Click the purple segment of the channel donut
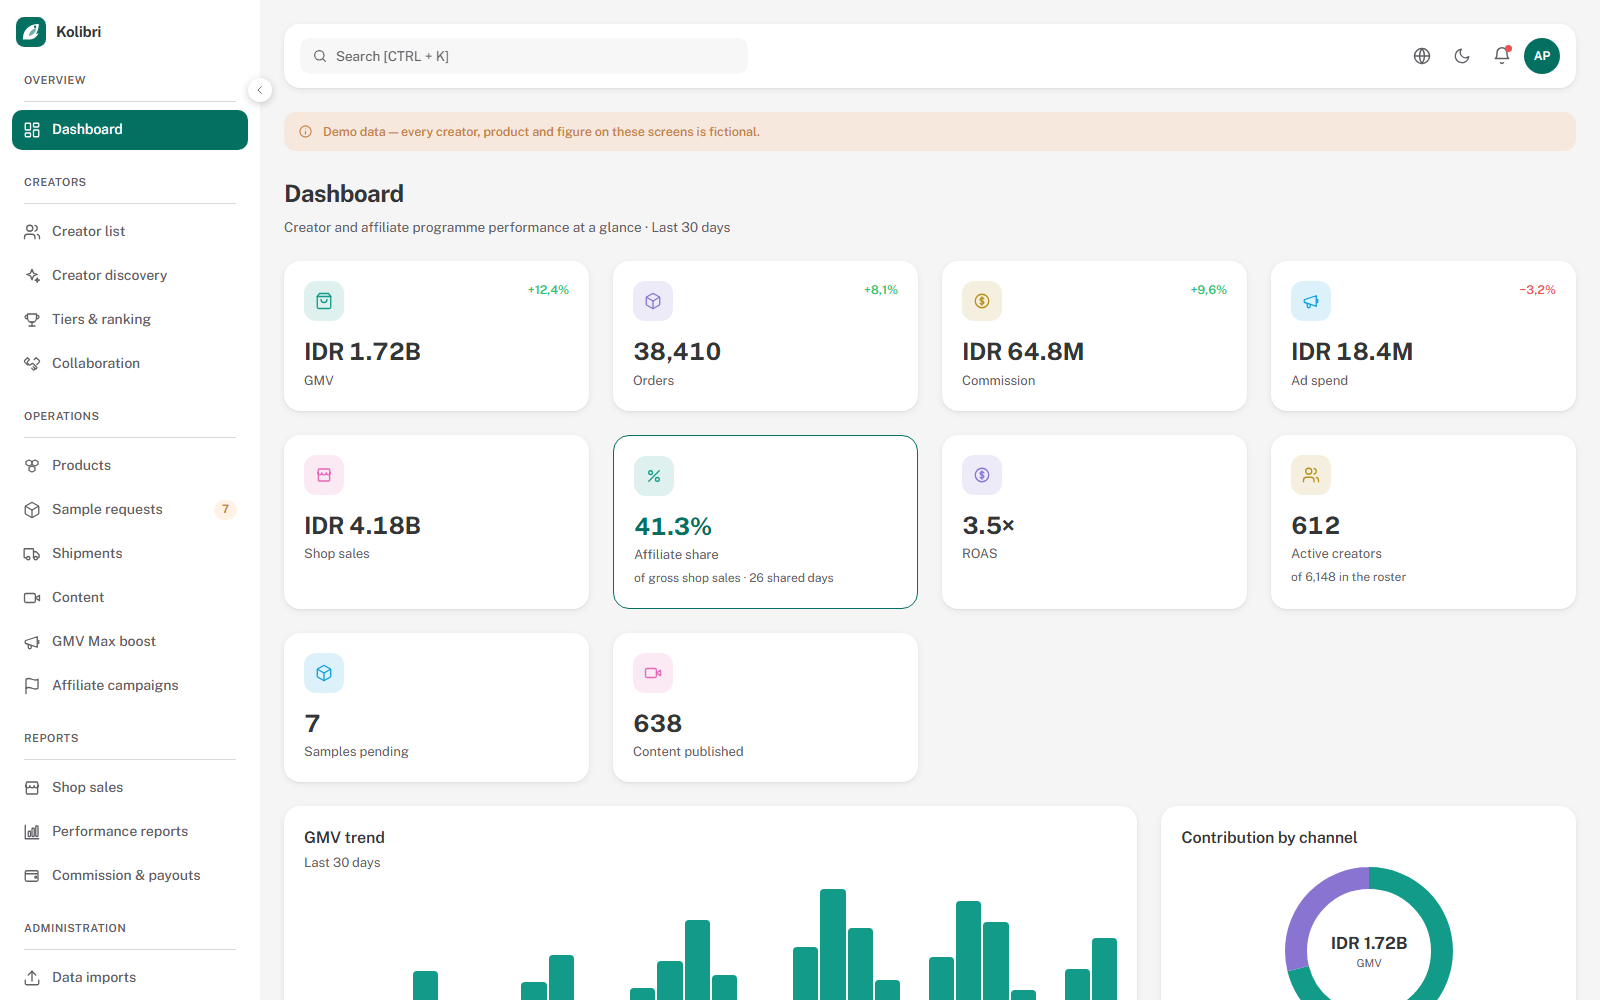Image resolution: width=1600 pixels, height=1000 pixels. [1310, 910]
